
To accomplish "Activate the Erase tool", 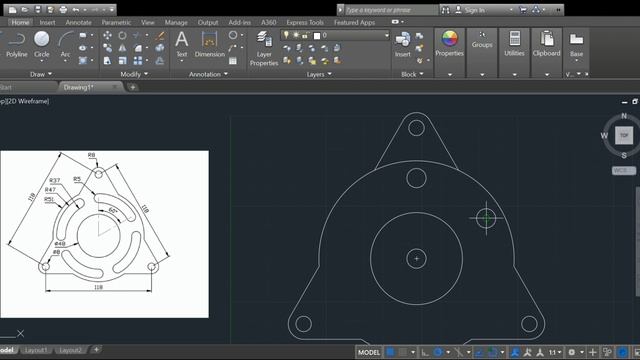I will [x=160, y=36].
